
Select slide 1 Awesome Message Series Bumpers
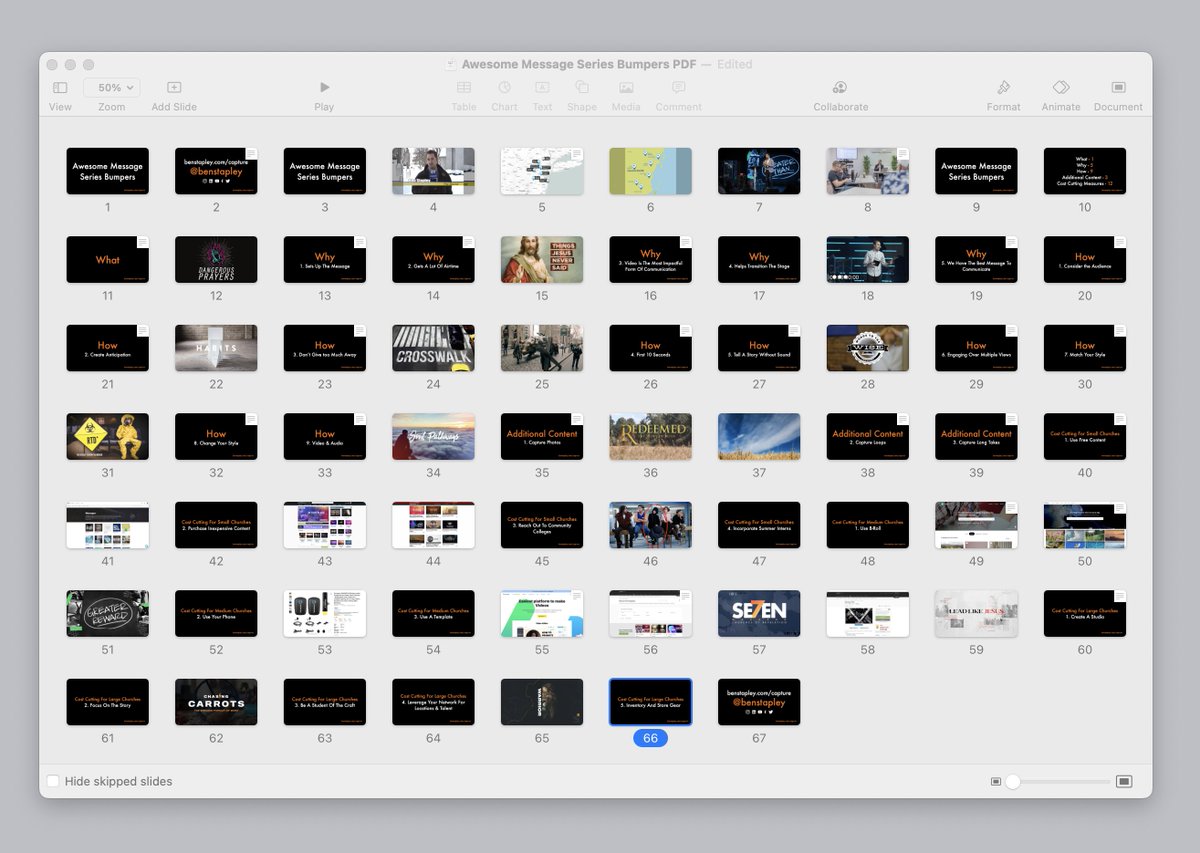107,171
